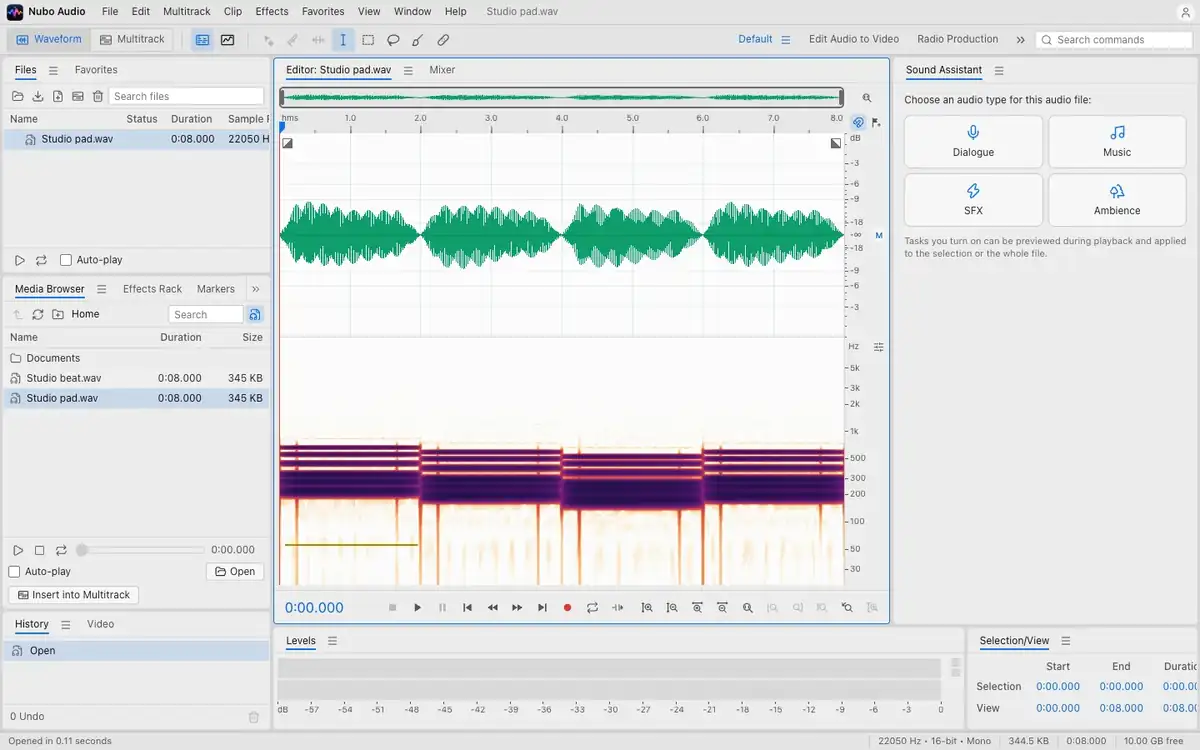This screenshot has height=750, width=1200.
Task: Select Studio beat.wav in Media Browser
Action: [x=136, y=378]
